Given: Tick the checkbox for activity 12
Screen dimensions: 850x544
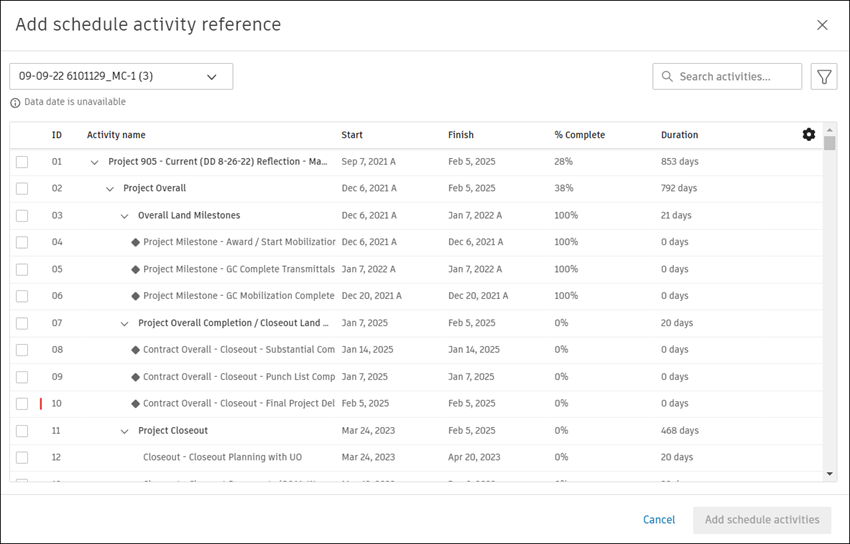Looking at the screenshot, I should 22,458.
